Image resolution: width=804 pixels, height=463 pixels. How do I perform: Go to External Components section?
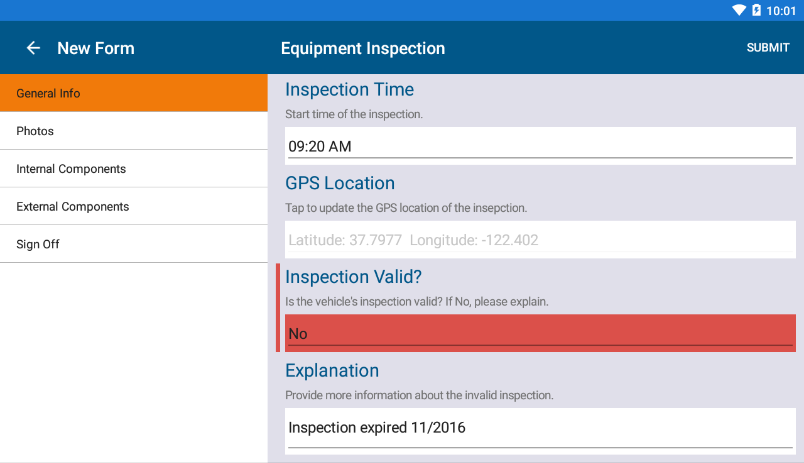coord(134,207)
